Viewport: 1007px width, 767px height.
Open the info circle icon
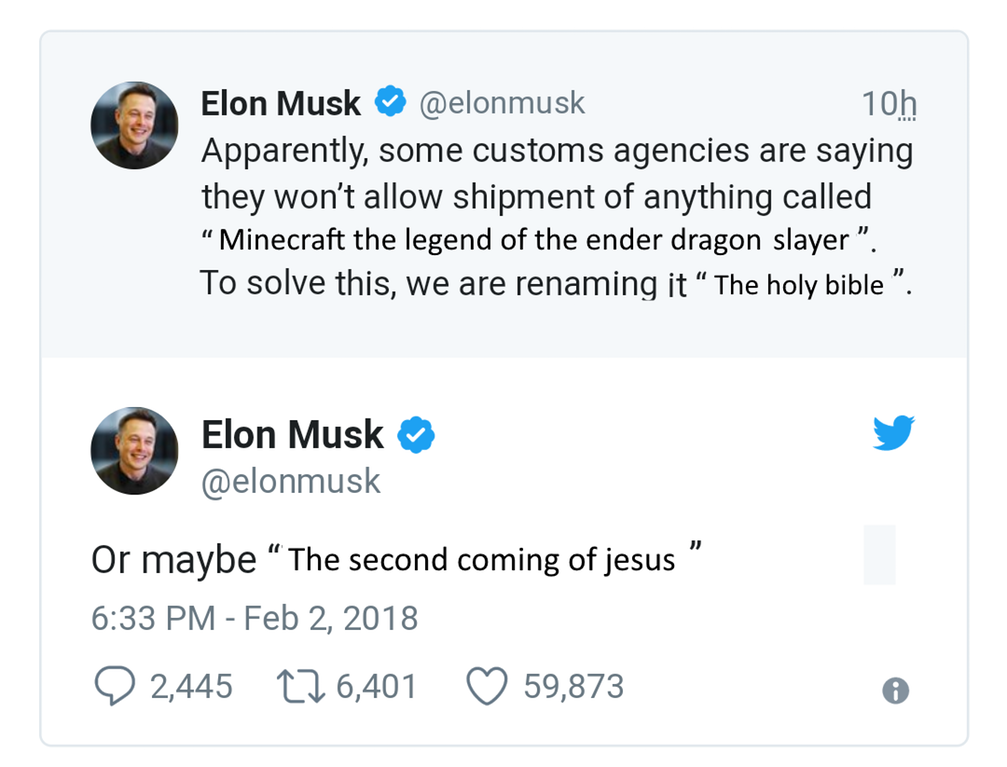click(x=895, y=691)
